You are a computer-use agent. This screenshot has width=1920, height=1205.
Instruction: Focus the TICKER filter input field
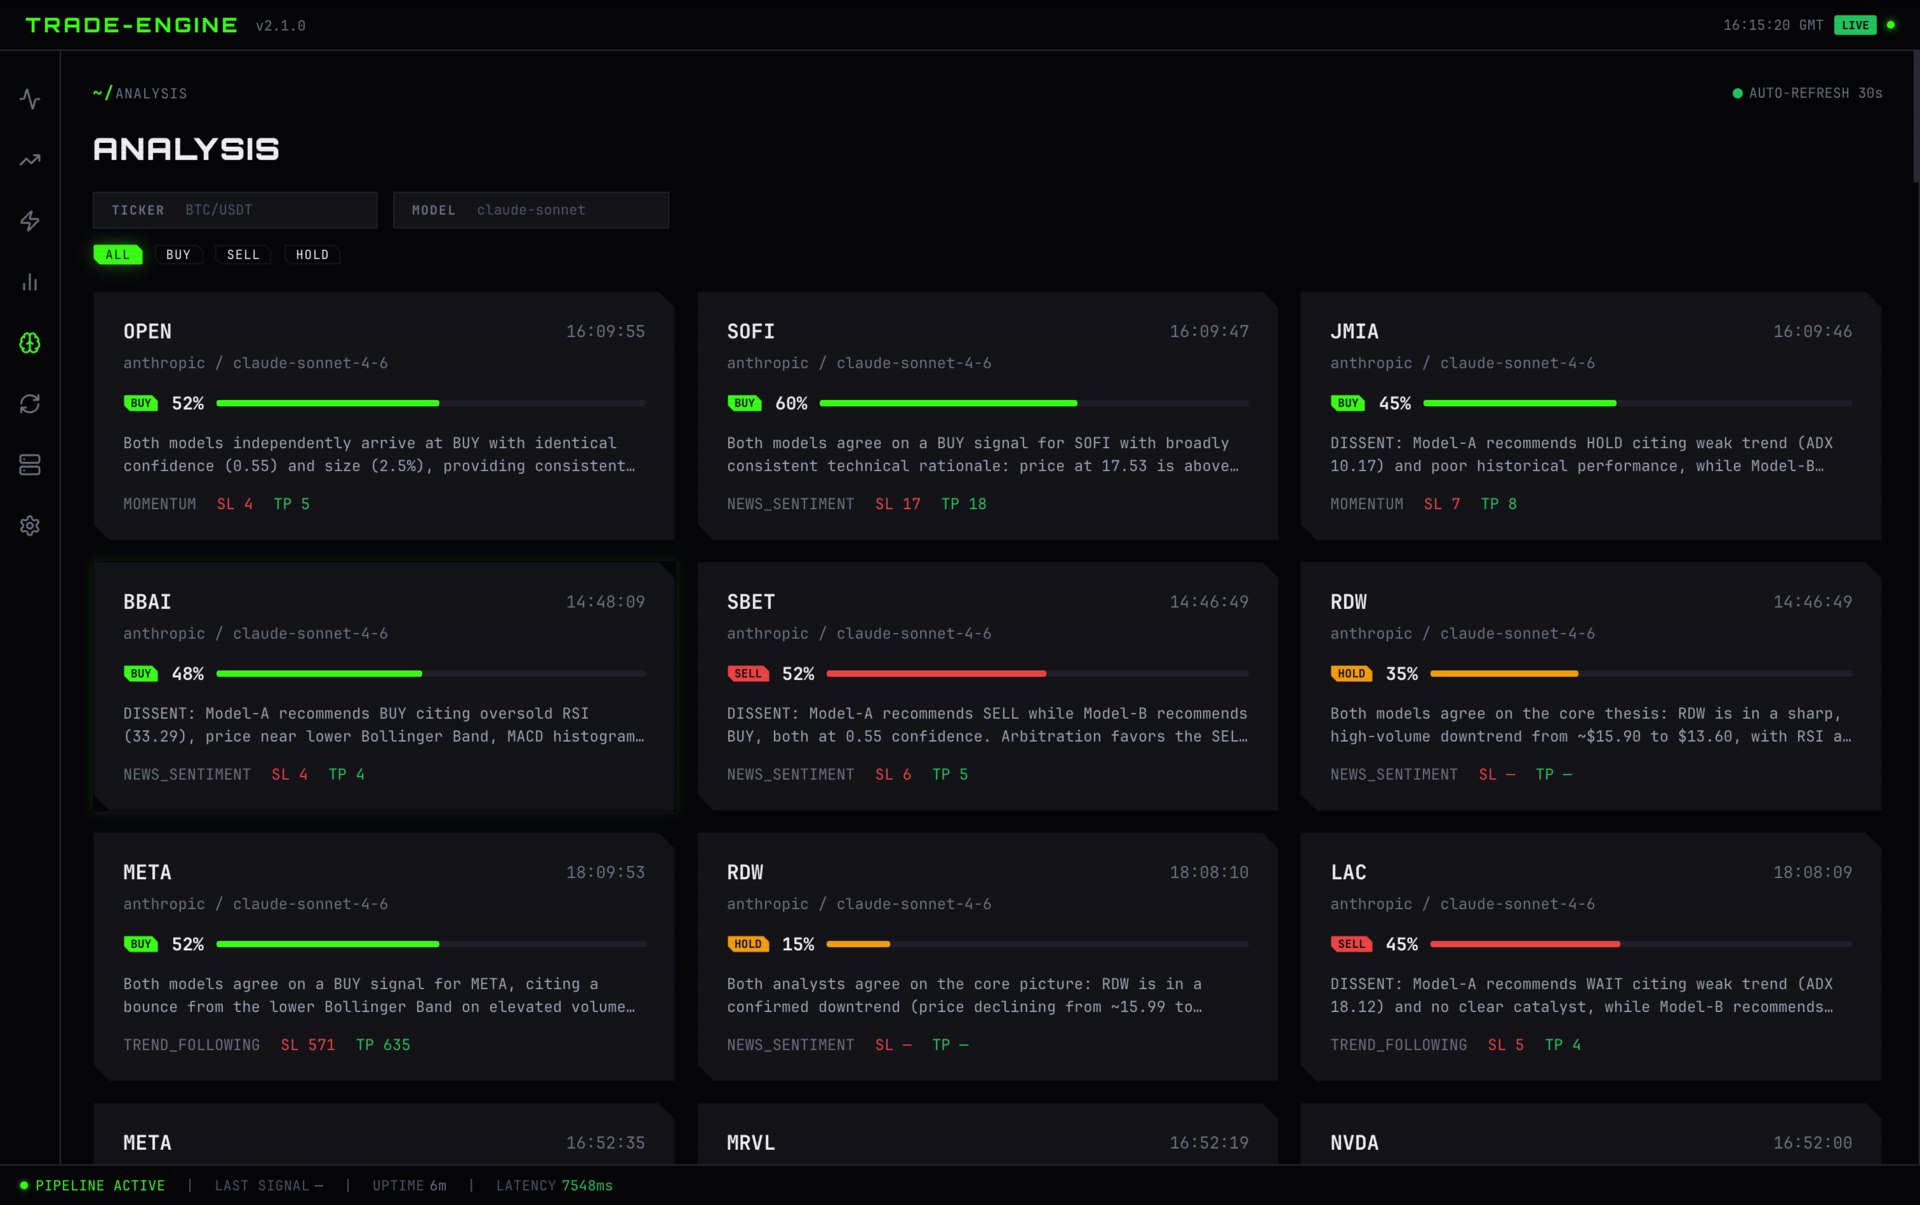pos(235,210)
